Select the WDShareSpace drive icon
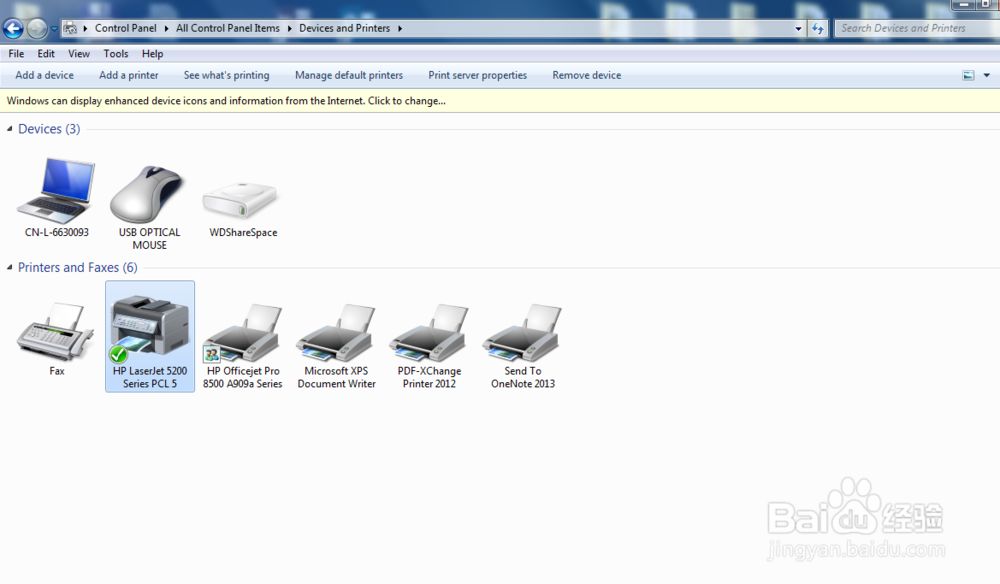 click(x=240, y=200)
